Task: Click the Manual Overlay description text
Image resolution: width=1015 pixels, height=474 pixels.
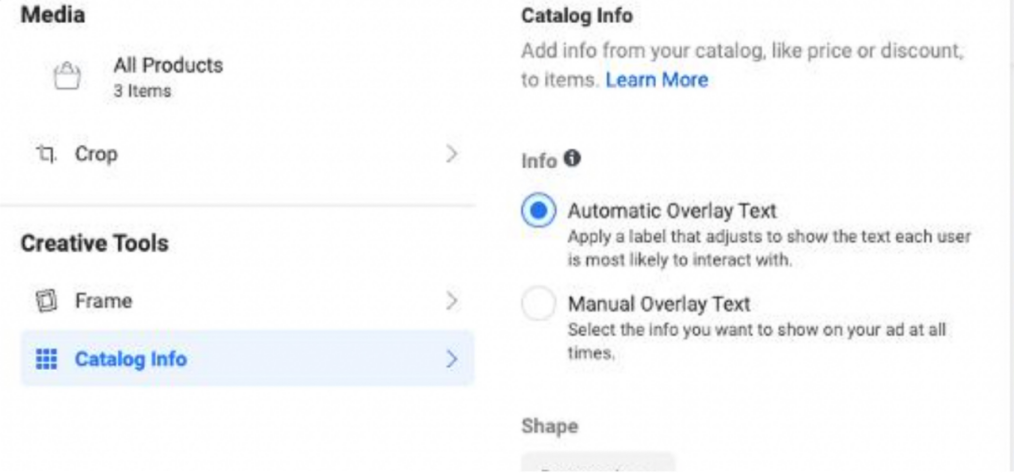Action: pyautogui.click(x=757, y=342)
